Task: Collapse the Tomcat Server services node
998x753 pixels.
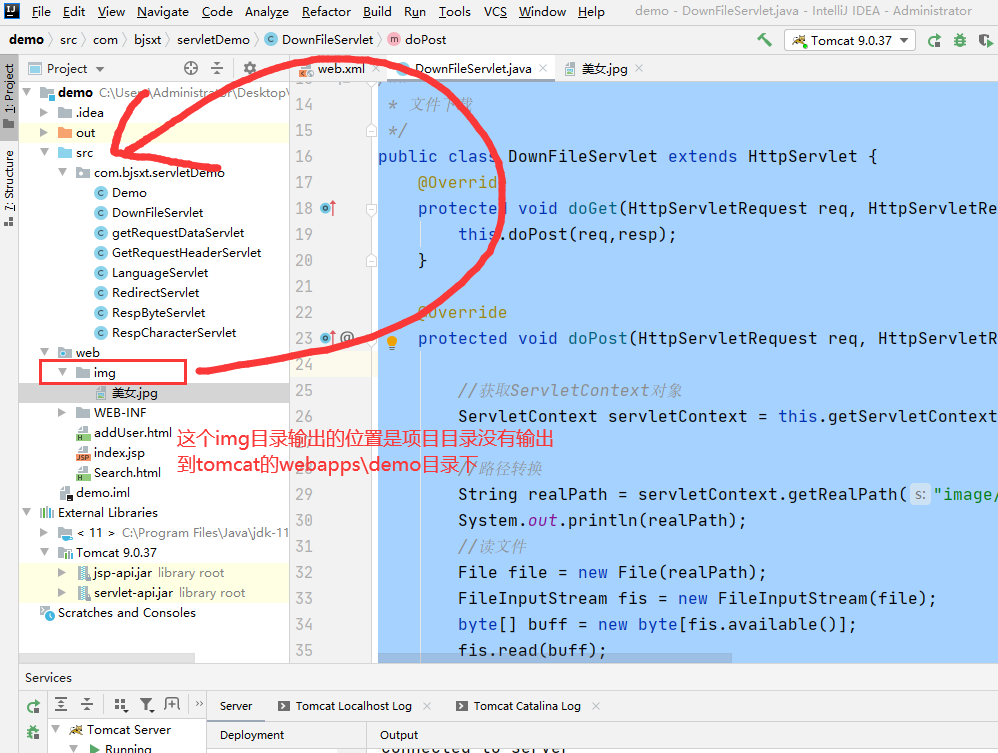Action: coord(55,729)
